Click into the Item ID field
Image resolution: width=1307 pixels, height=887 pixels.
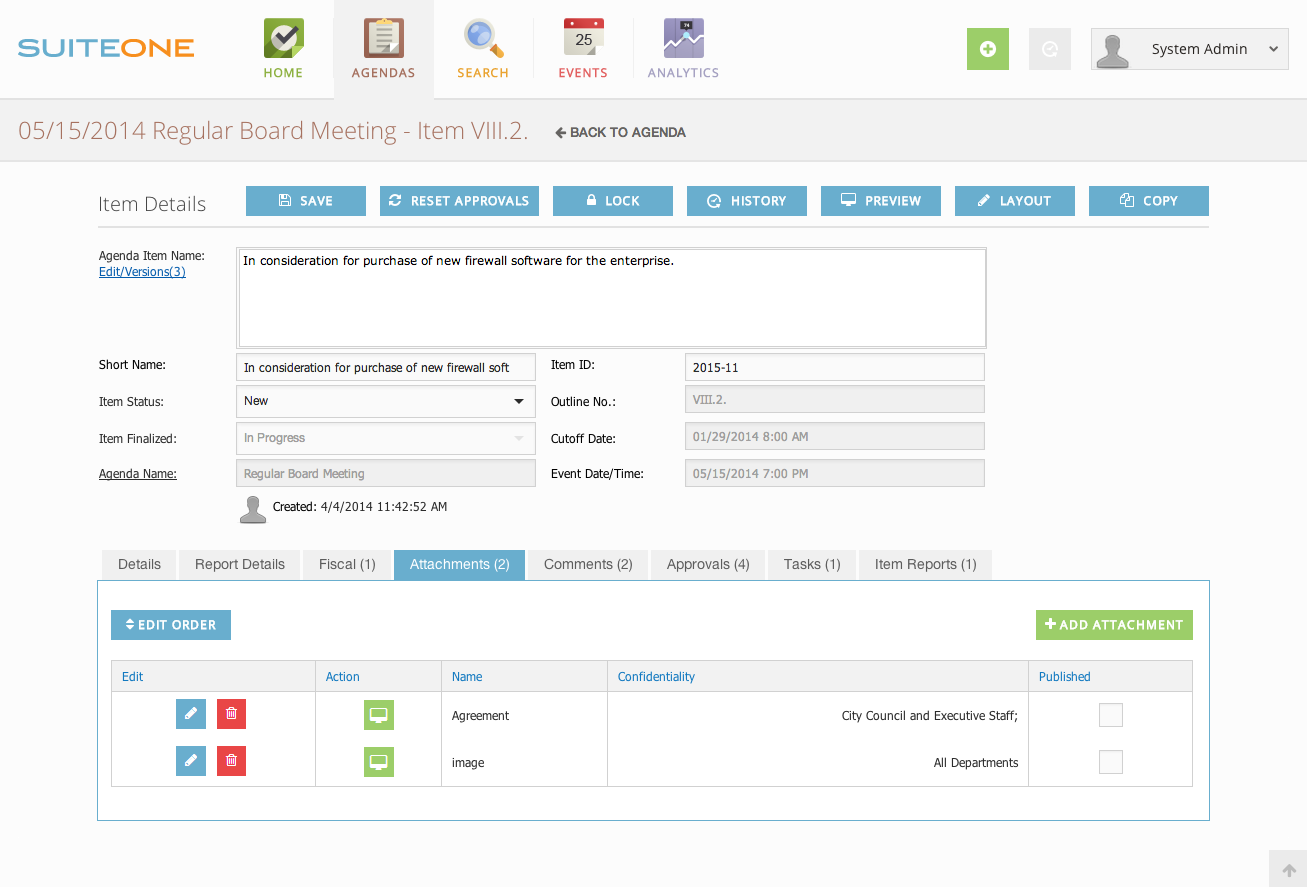click(834, 367)
